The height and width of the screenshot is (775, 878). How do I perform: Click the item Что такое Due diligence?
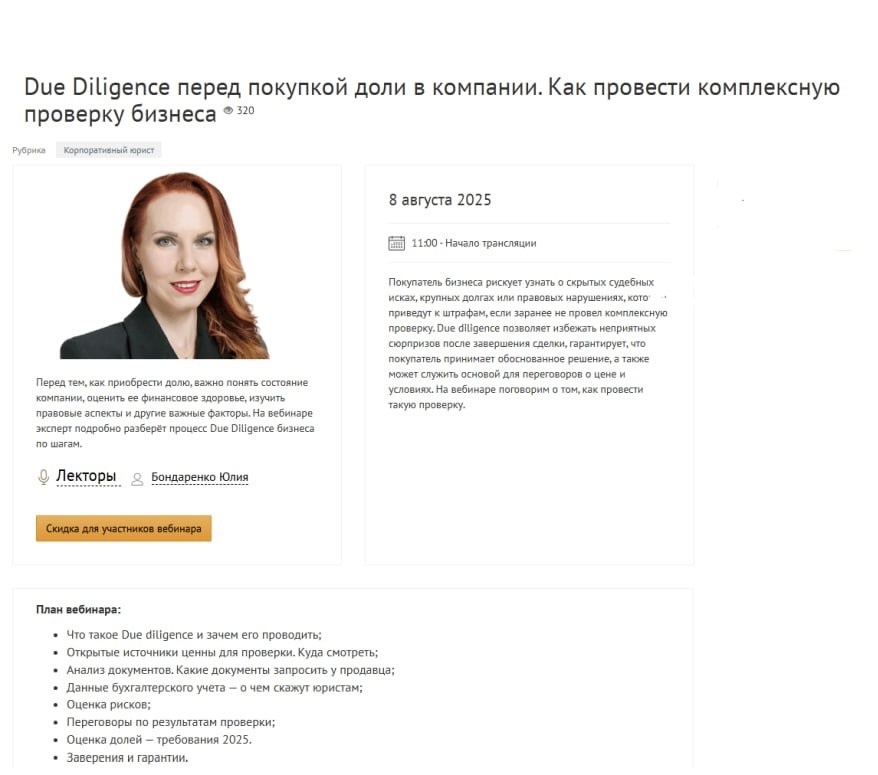[194, 635]
